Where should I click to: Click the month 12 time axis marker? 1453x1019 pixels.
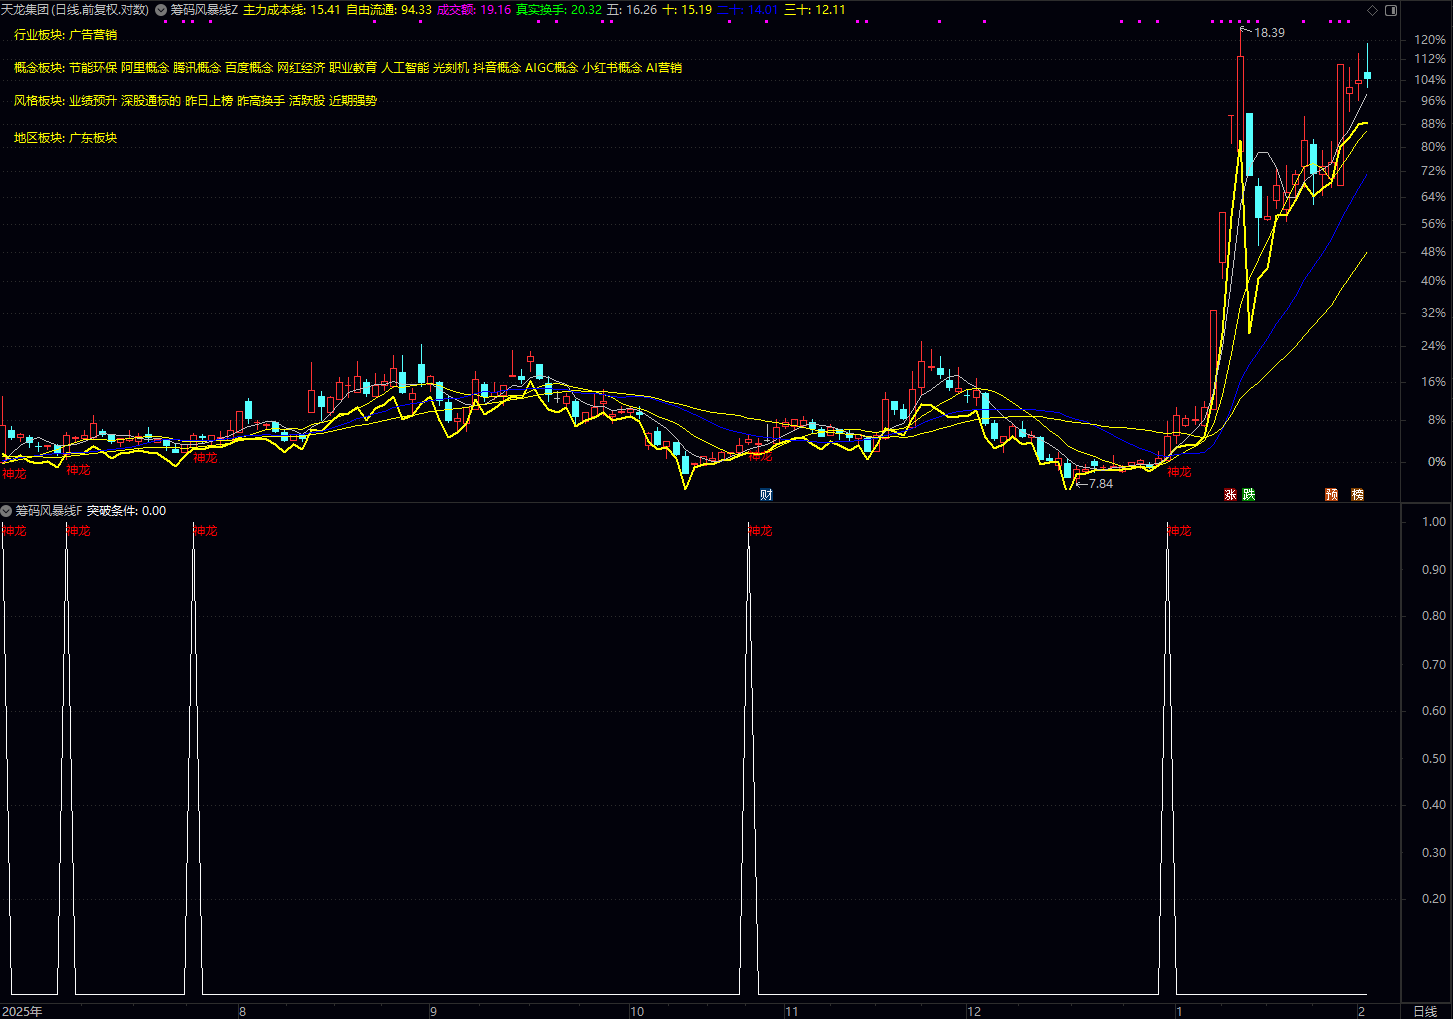[974, 1011]
